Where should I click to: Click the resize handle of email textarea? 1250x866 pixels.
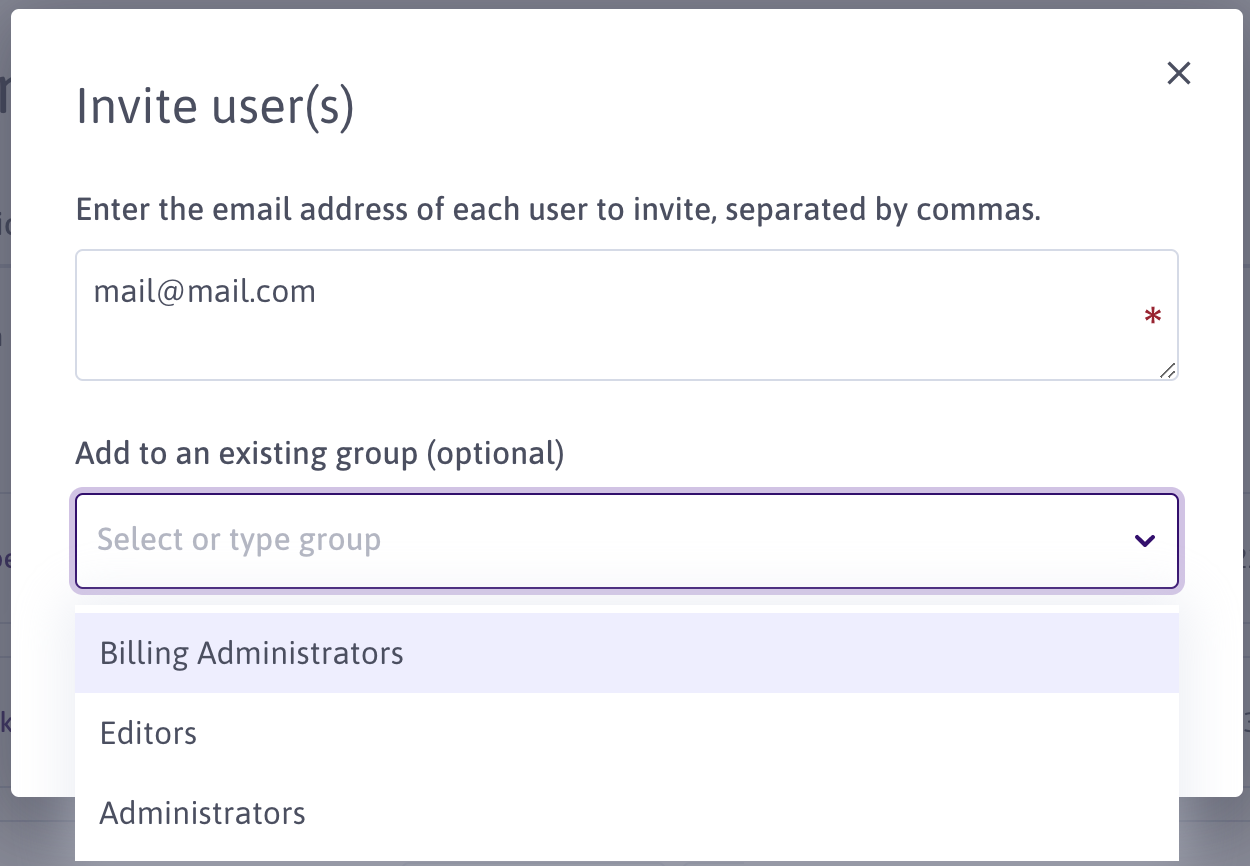tap(1167, 370)
